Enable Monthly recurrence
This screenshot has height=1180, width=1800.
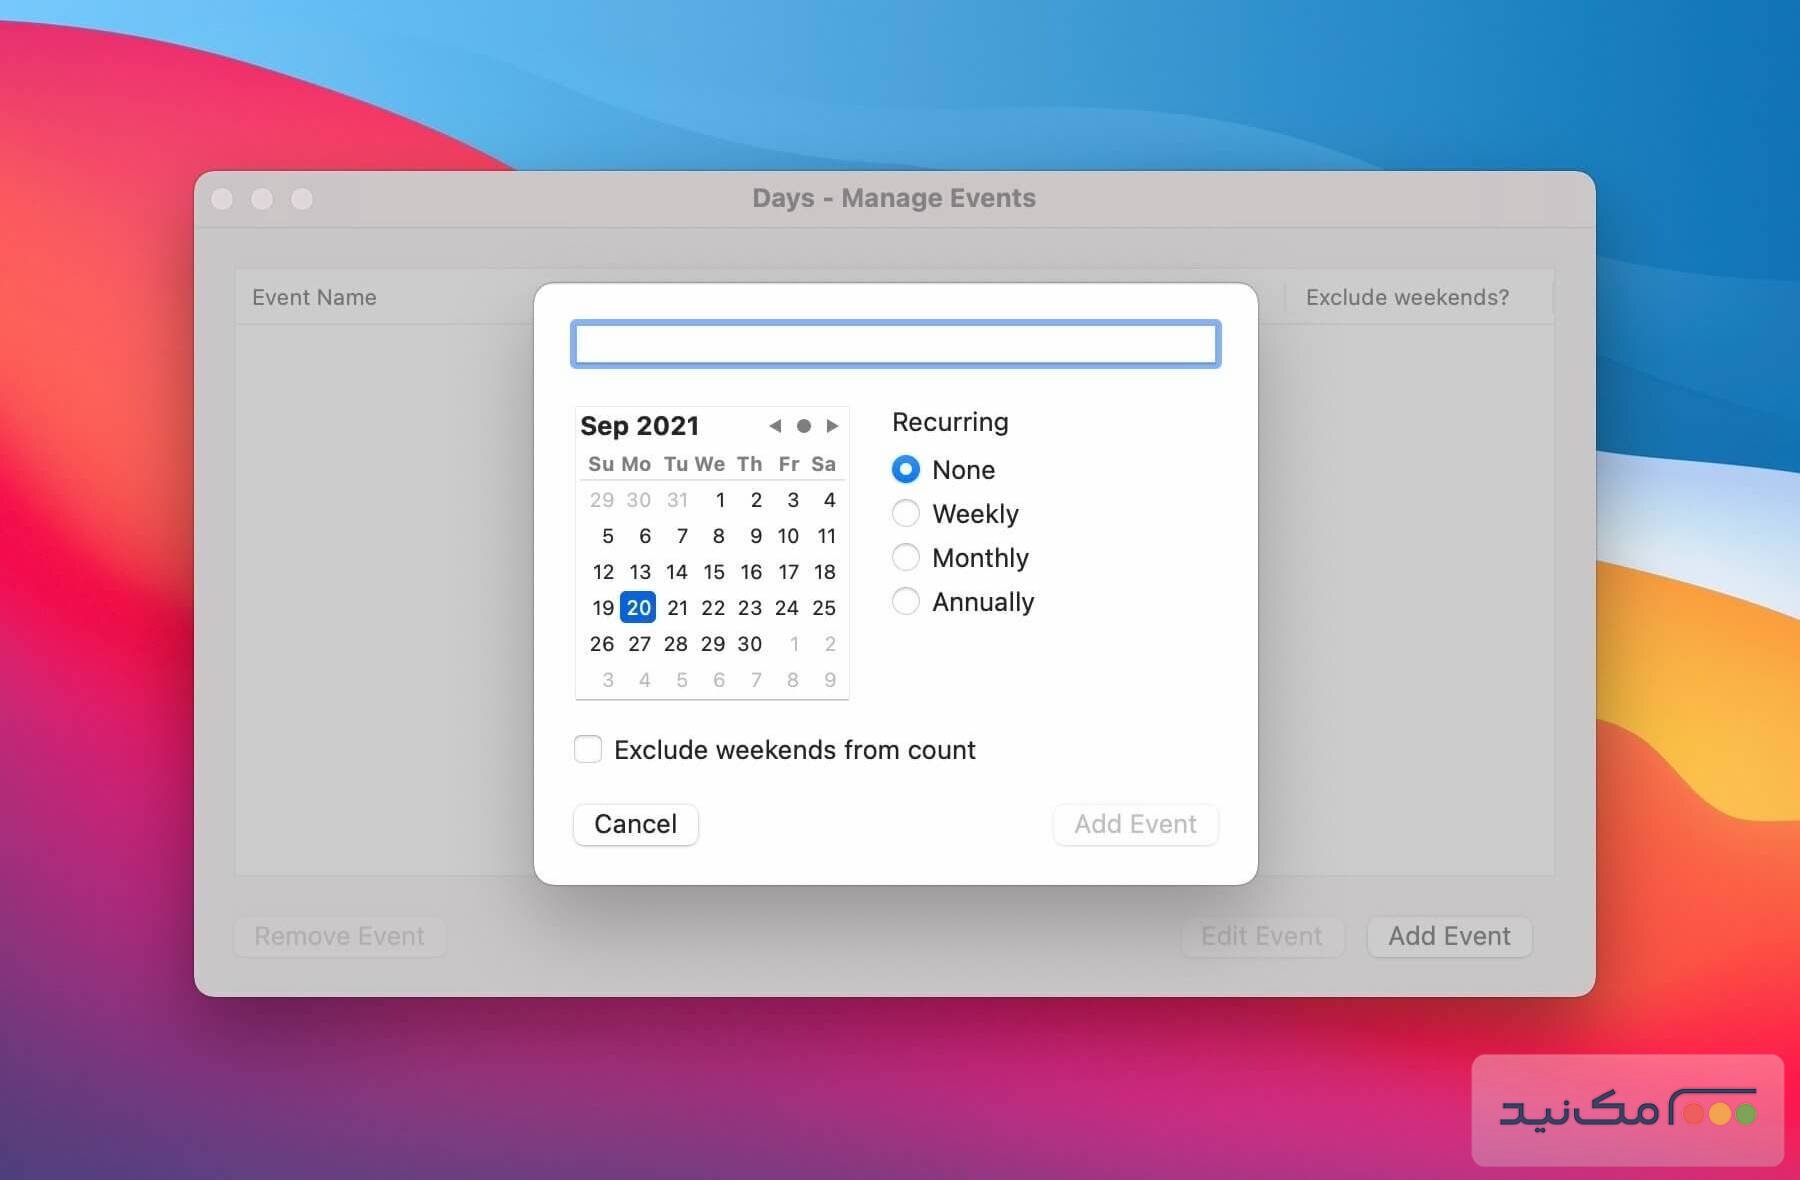[905, 557]
